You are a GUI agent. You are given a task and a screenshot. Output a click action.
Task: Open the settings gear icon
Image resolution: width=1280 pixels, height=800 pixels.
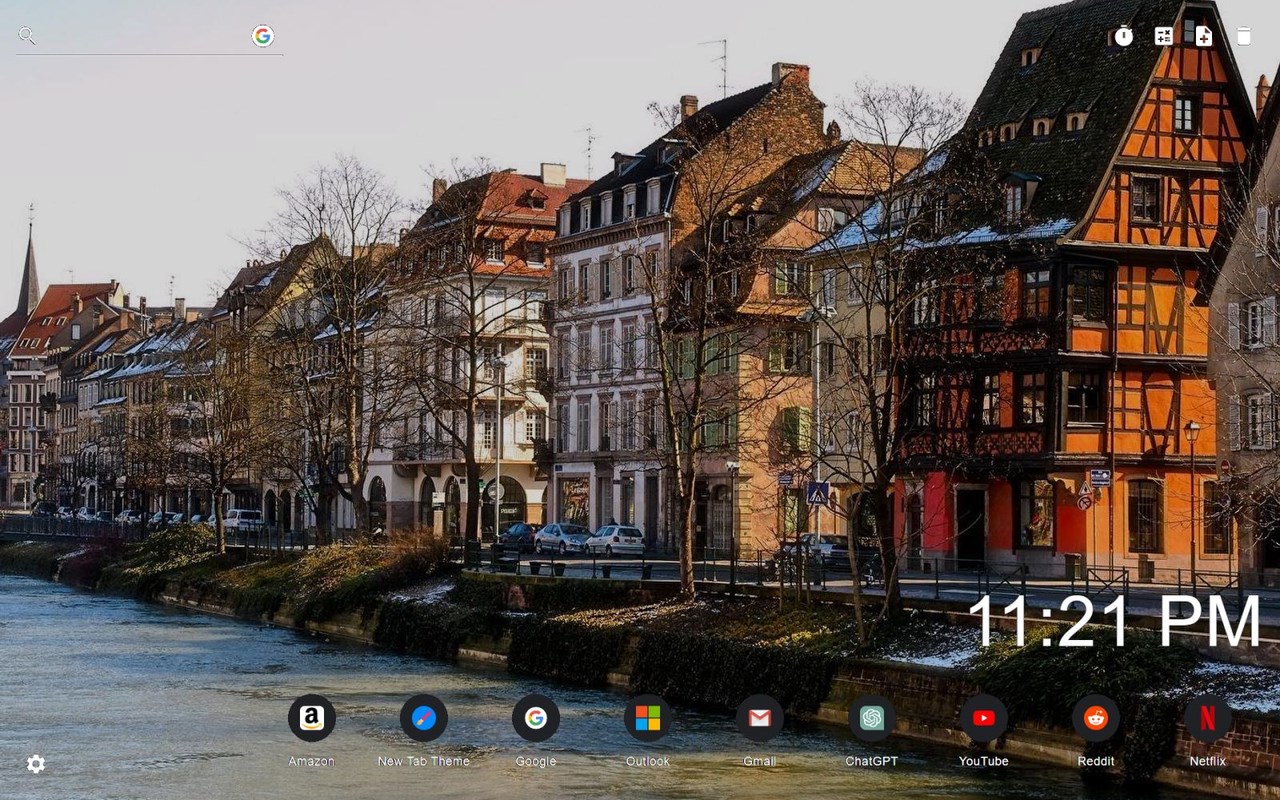click(36, 764)
